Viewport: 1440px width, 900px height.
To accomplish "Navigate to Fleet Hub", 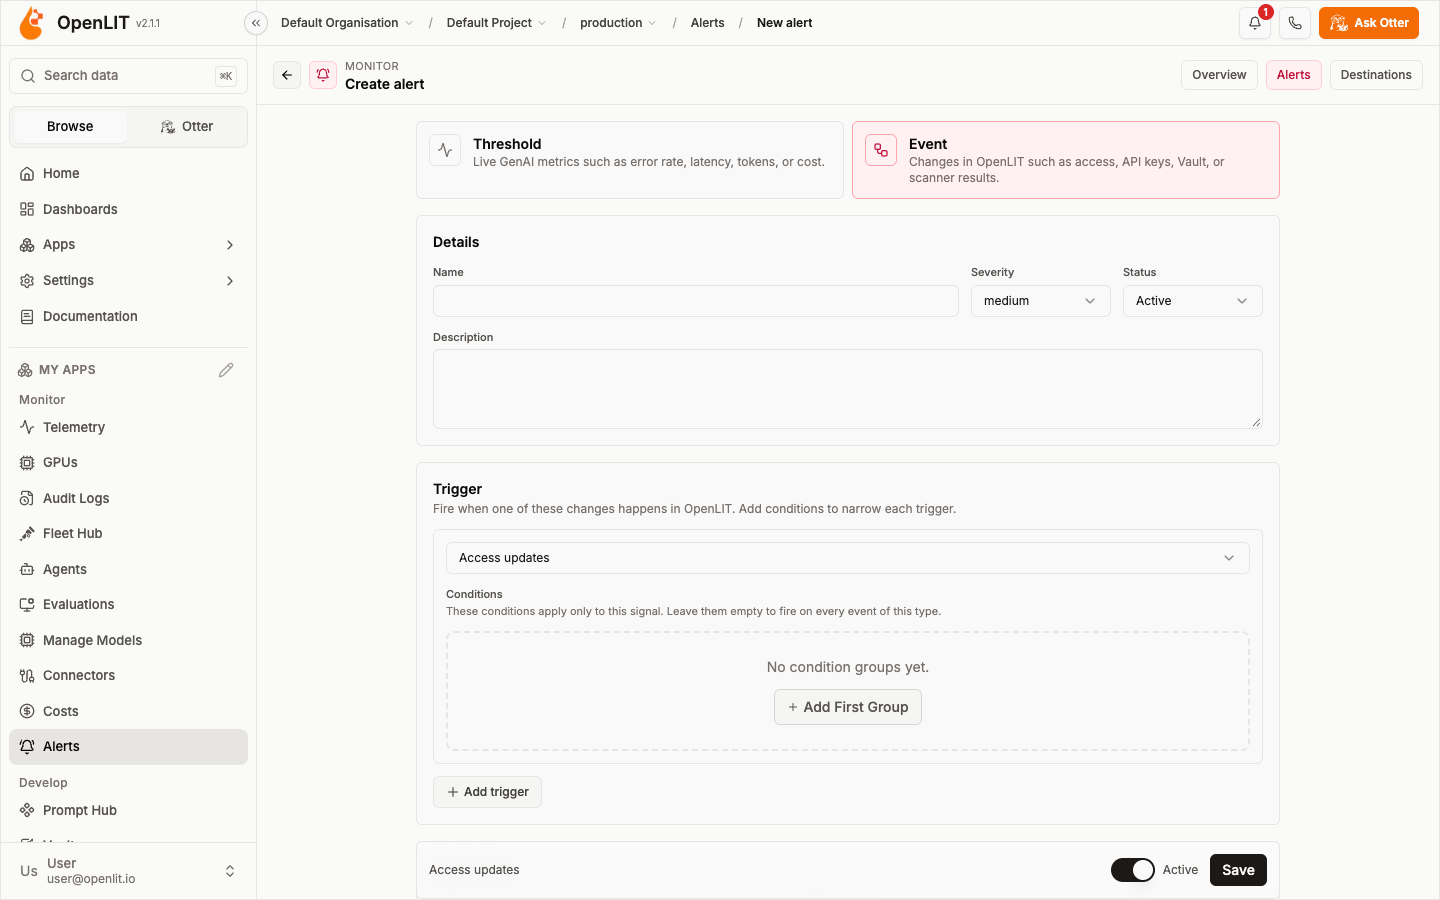I will tap(128, 534).
